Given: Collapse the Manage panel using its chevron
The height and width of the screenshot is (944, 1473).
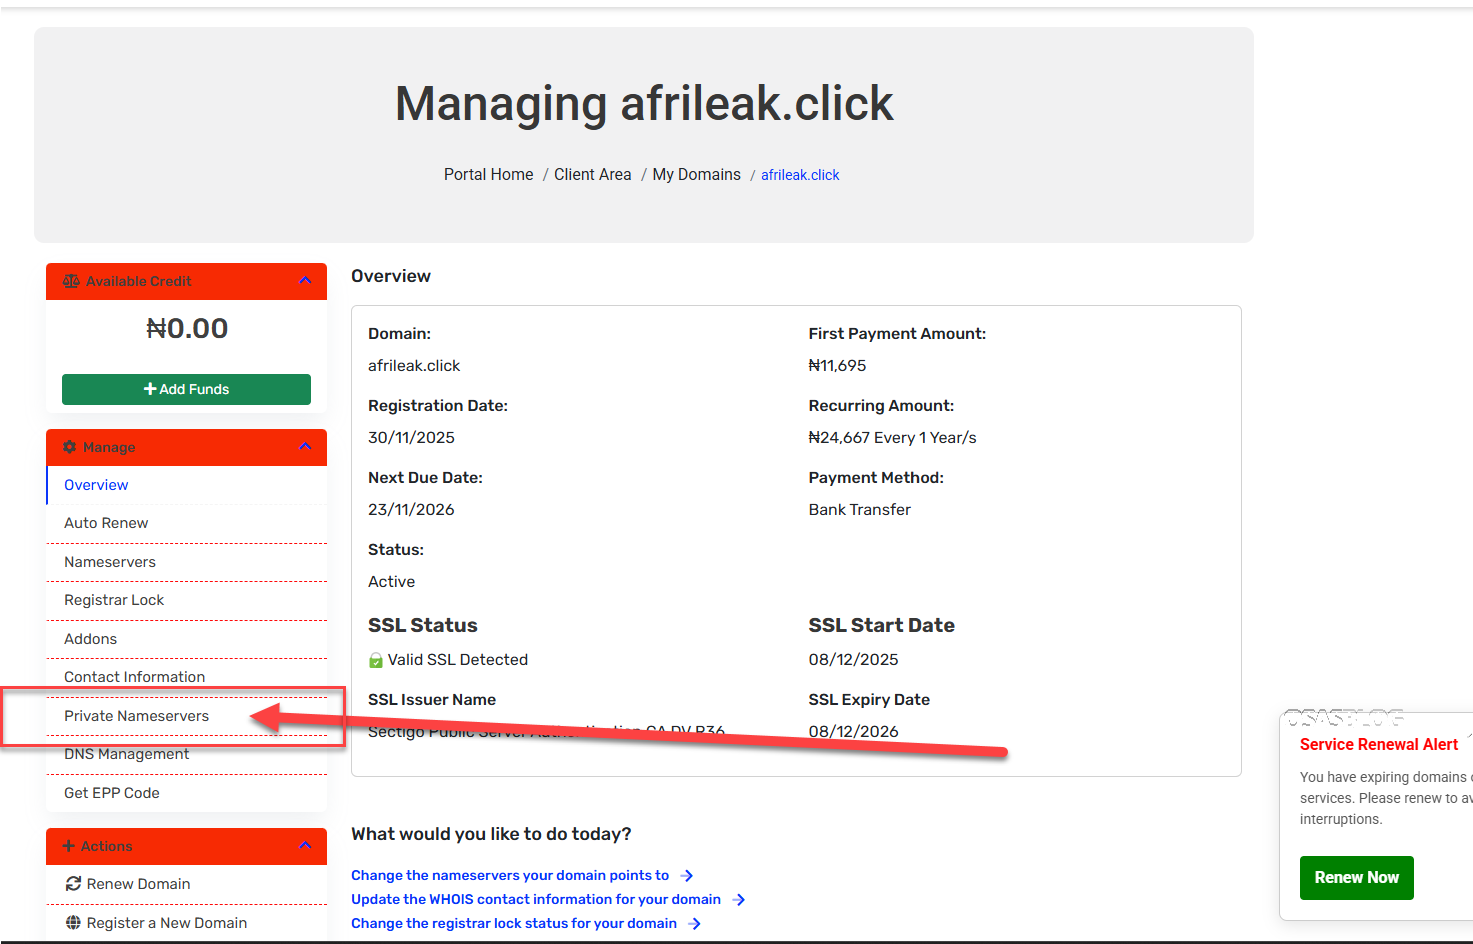Looking at the screenshot, I should (305, 447).
